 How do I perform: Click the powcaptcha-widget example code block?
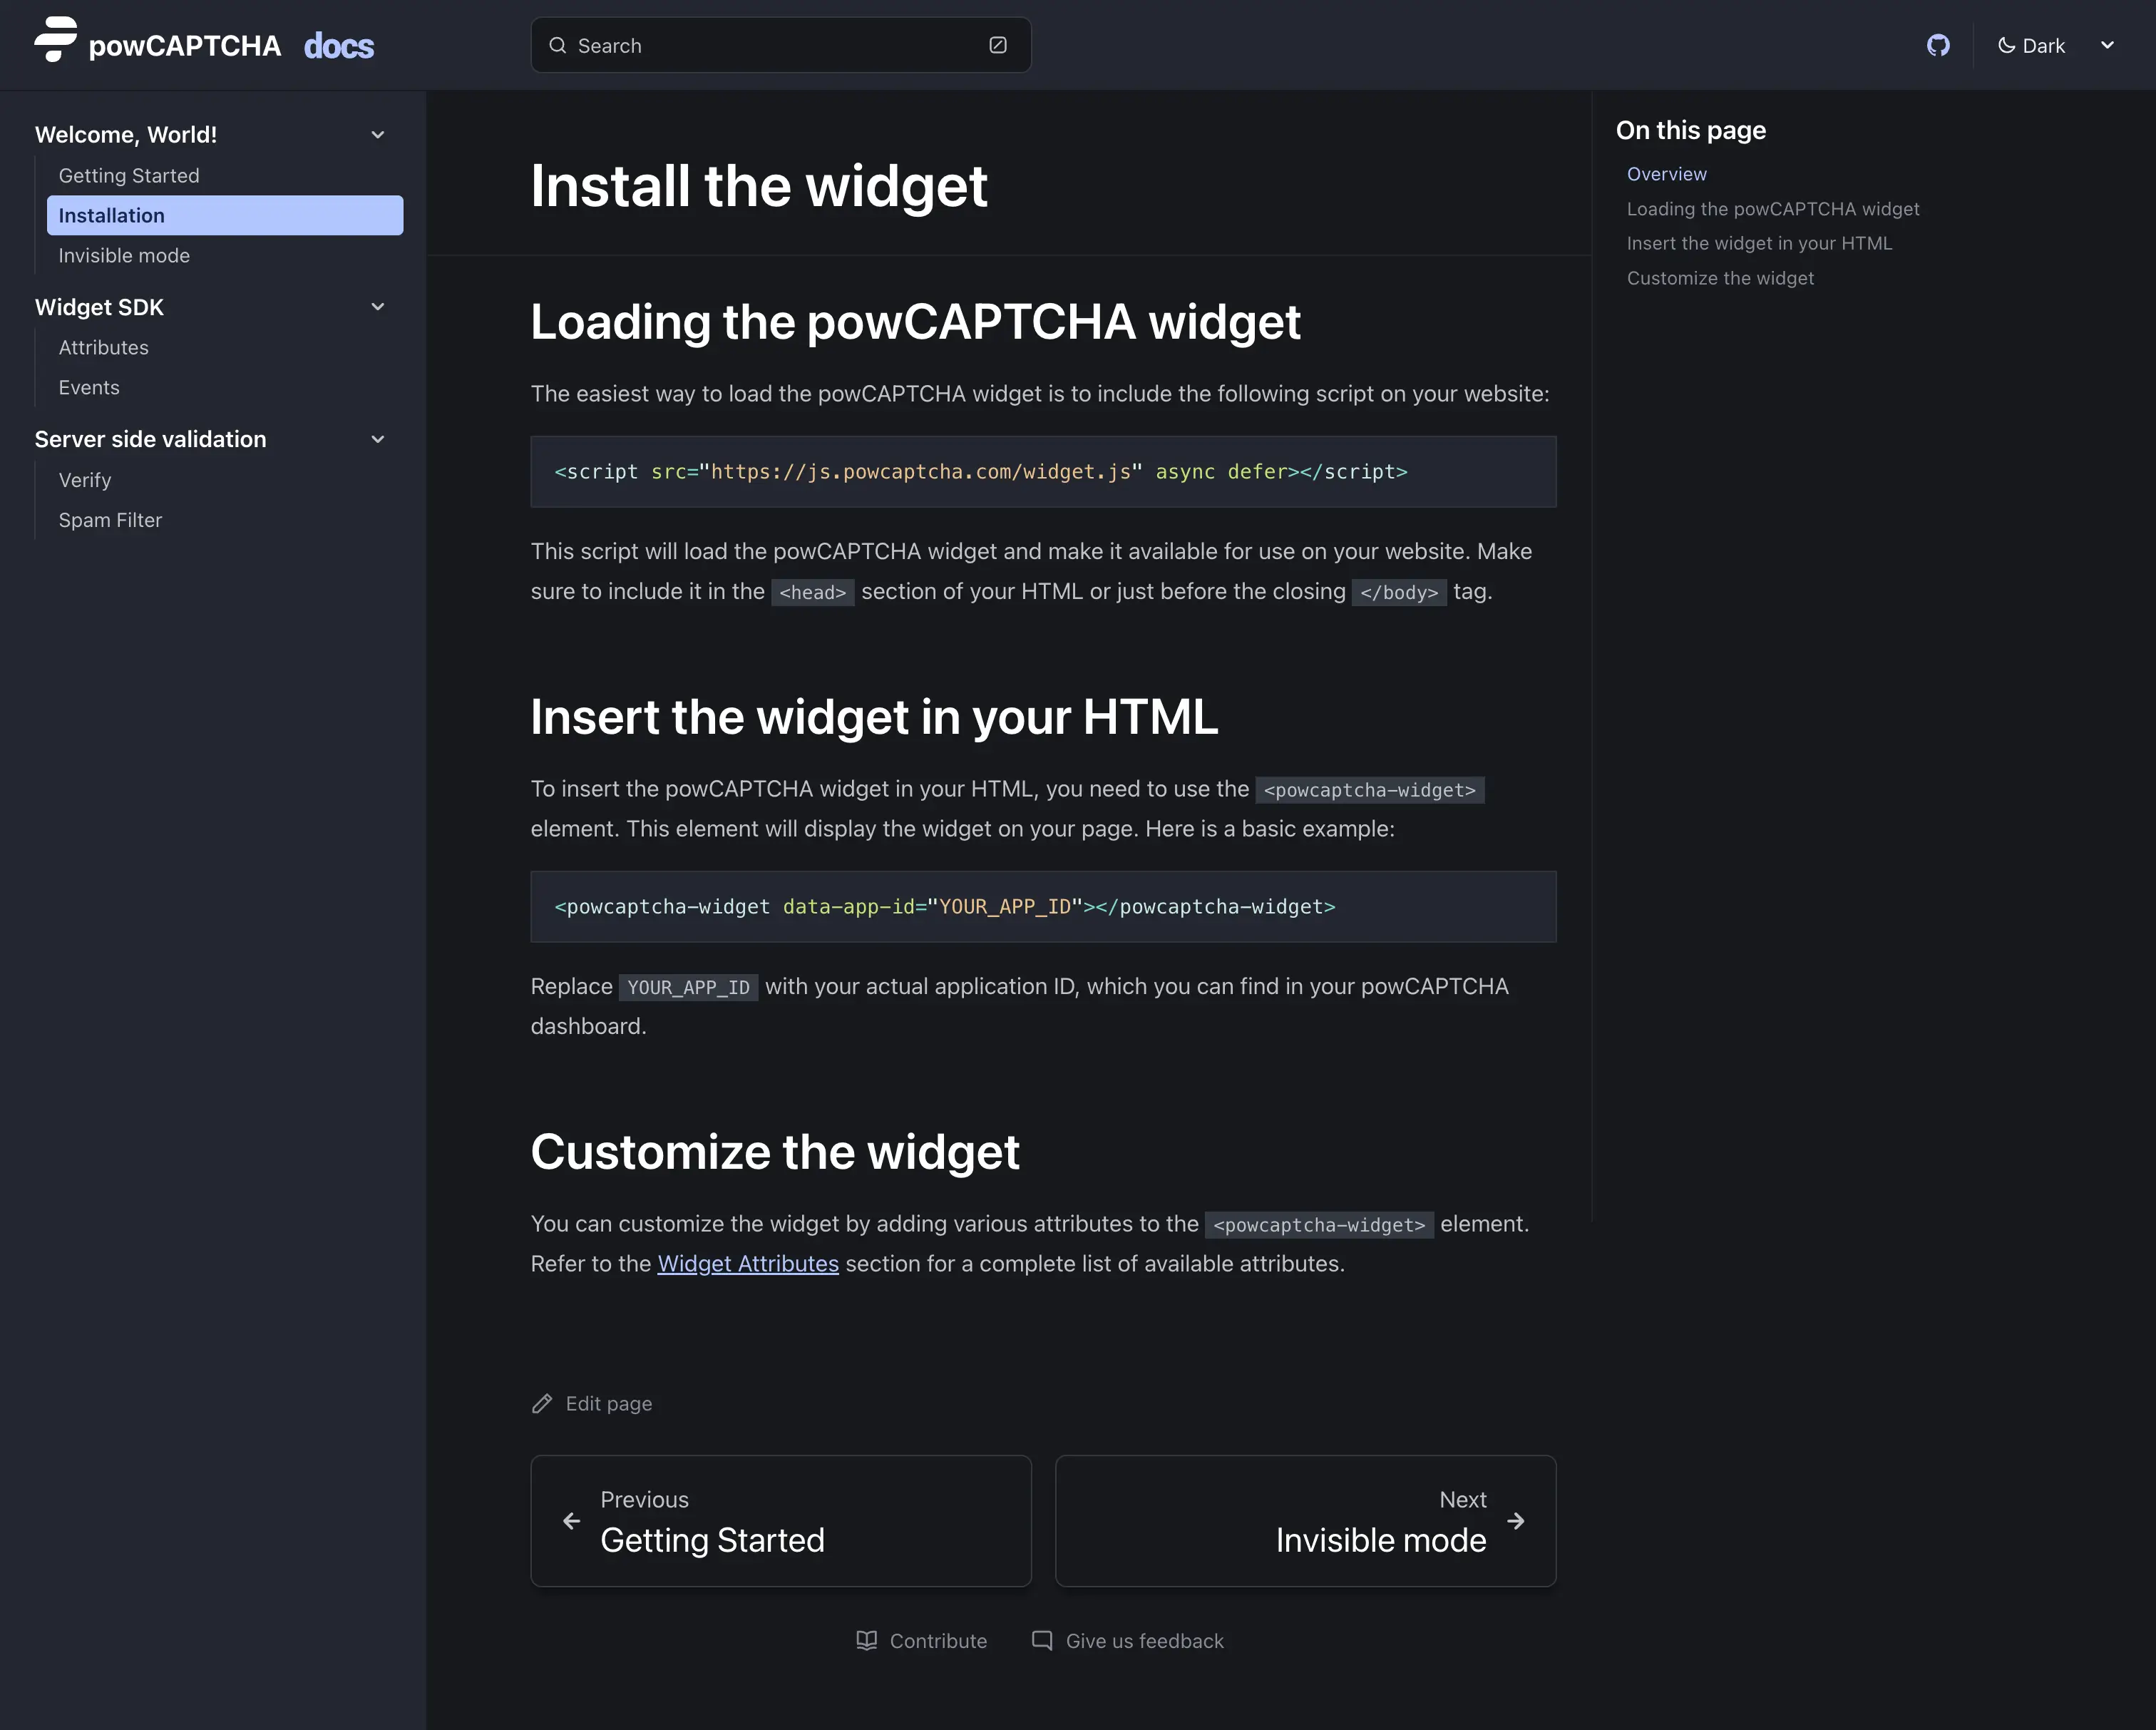[1043, 906]
